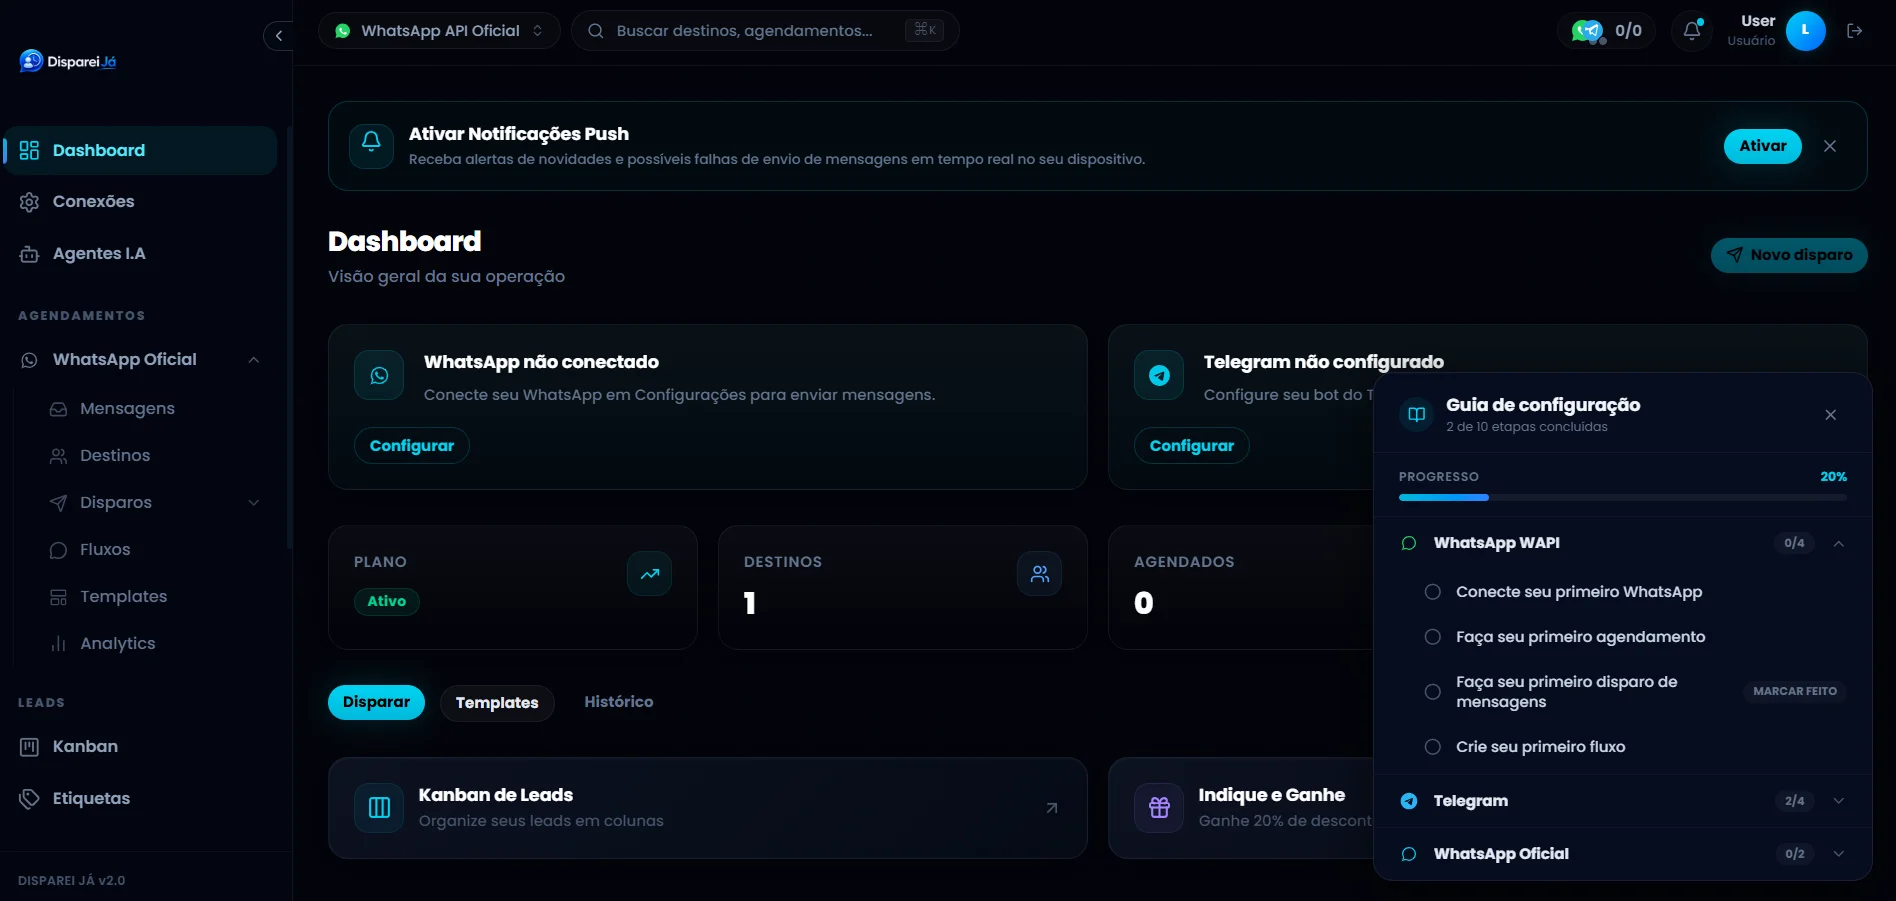The height and width of the screenshot is (901, 1896).
Task: Click the 20% progress value
Action: [x=1833, y=477]
